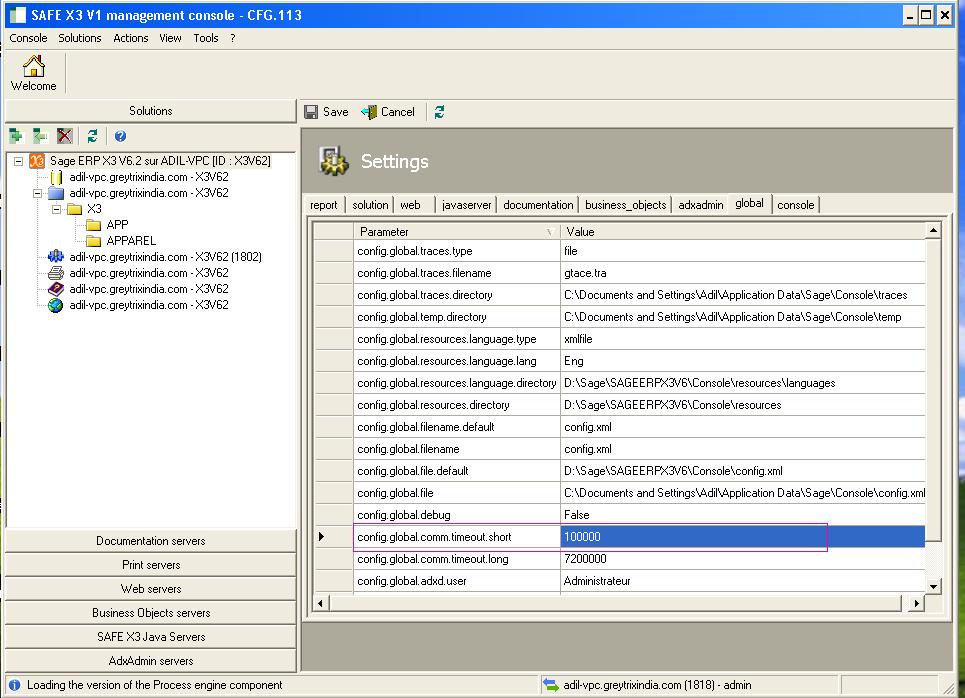This screenshot has height=698, width=965.
Task: Click the refresh icon in Solutions toolbar
Action: (x=92, y=135)
